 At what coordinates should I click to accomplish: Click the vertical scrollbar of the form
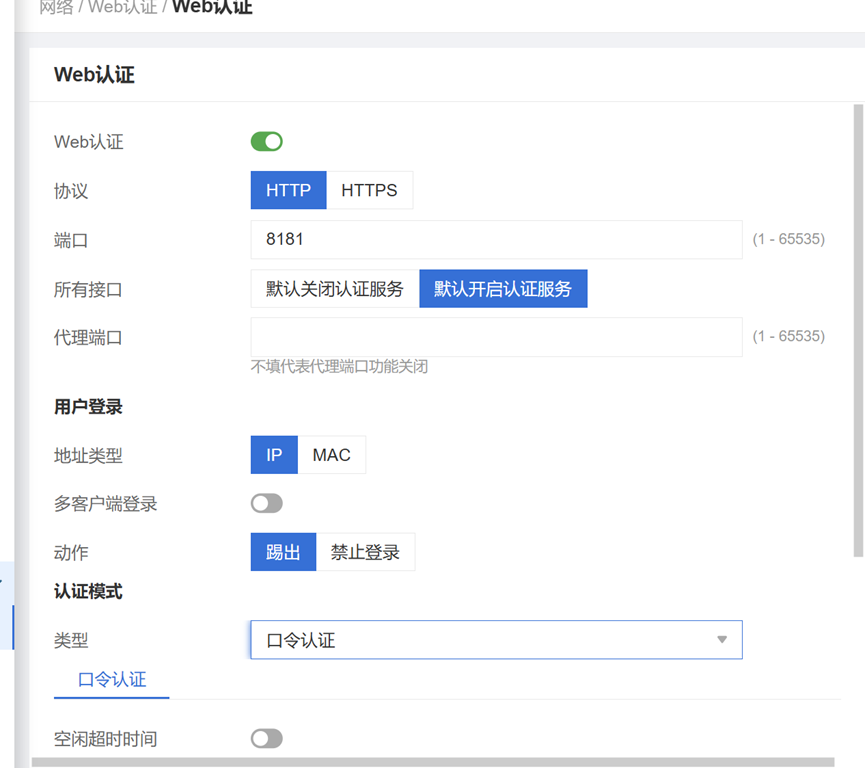(x=858, y=330)
